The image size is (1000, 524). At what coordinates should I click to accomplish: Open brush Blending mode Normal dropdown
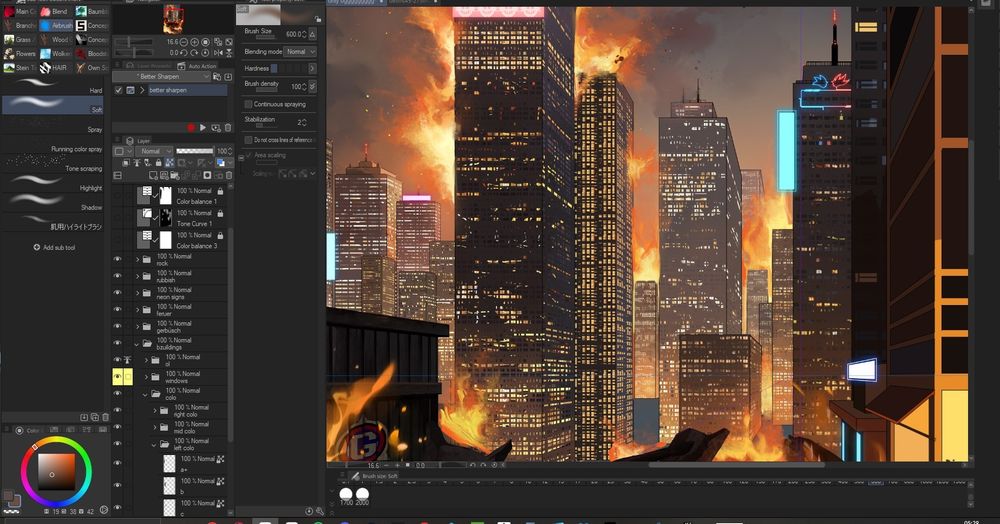tap(299, 52)
